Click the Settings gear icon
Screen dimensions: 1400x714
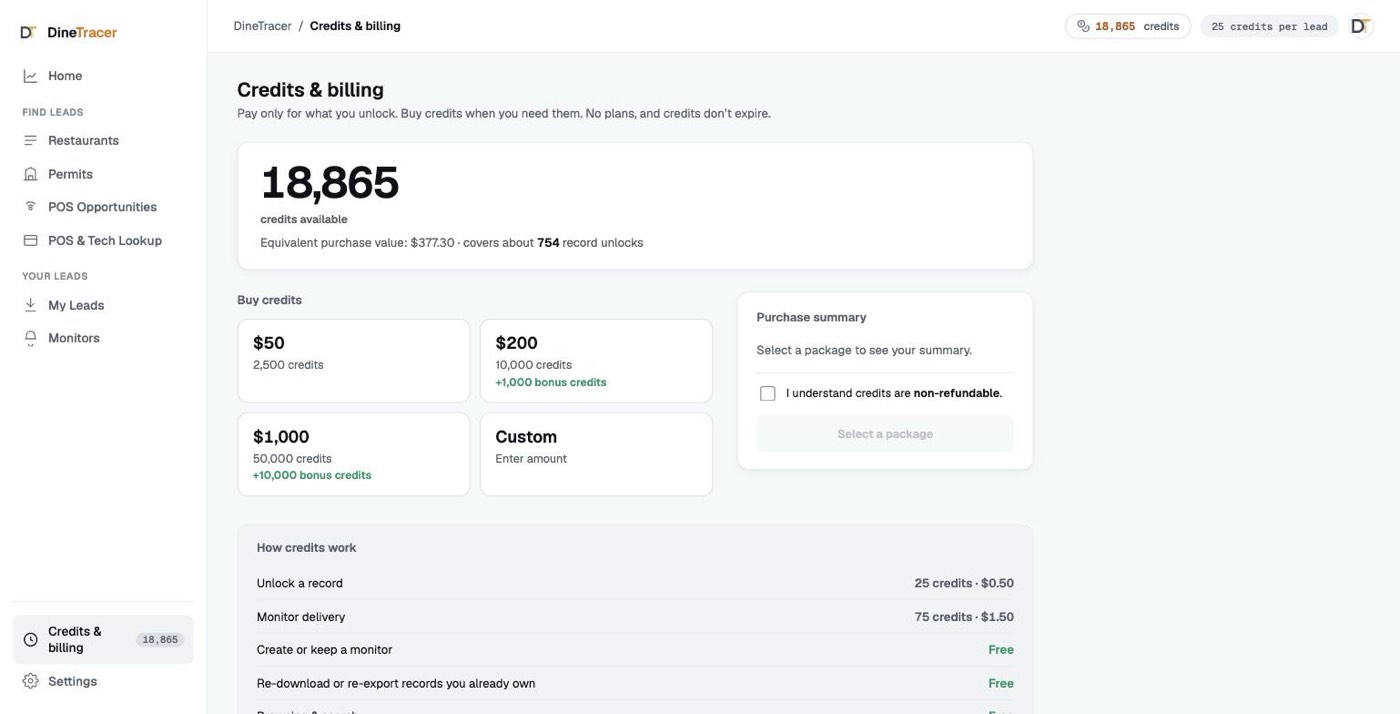click(x=30, y=681)
